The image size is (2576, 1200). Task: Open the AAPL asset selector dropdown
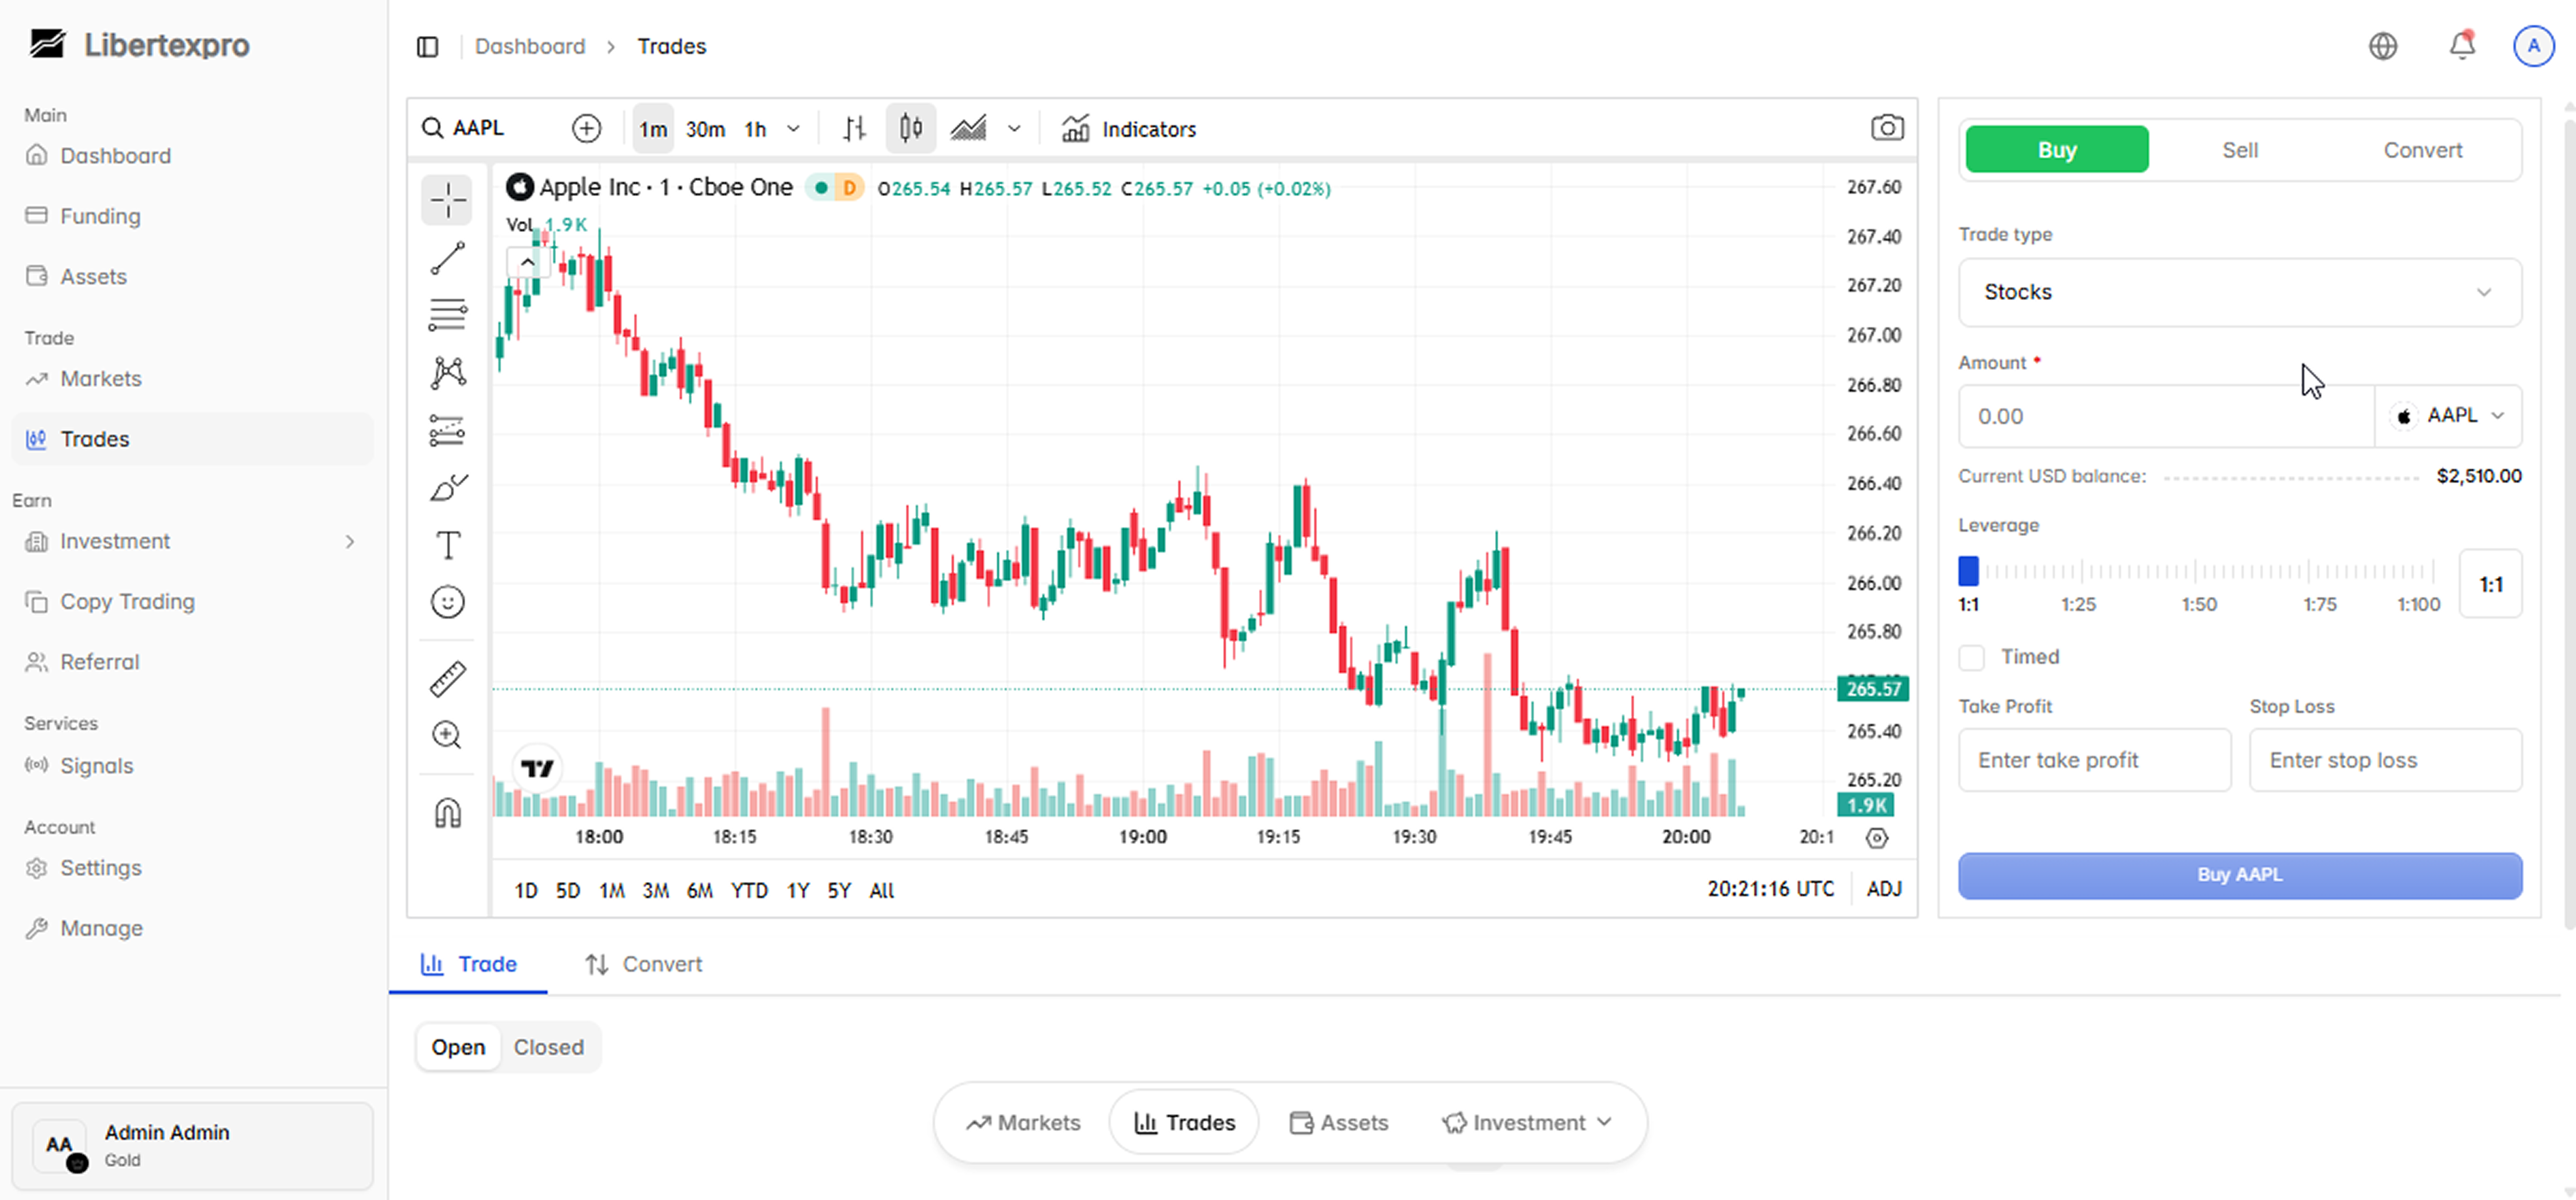2448,416
